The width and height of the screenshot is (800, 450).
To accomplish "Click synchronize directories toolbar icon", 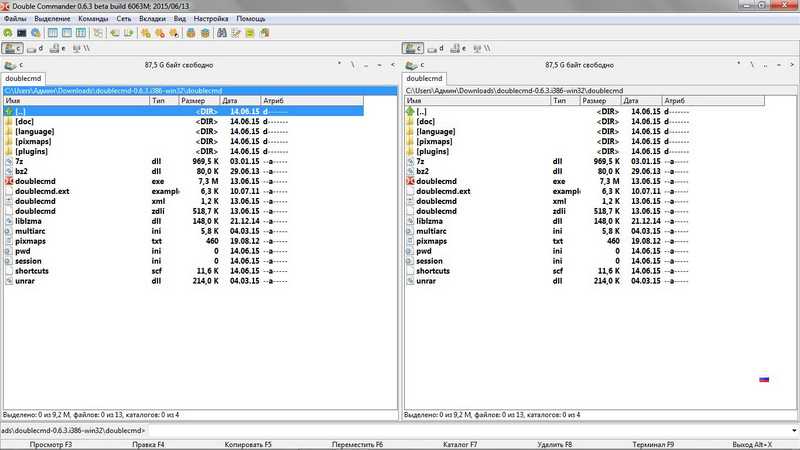I will point(249,33).
